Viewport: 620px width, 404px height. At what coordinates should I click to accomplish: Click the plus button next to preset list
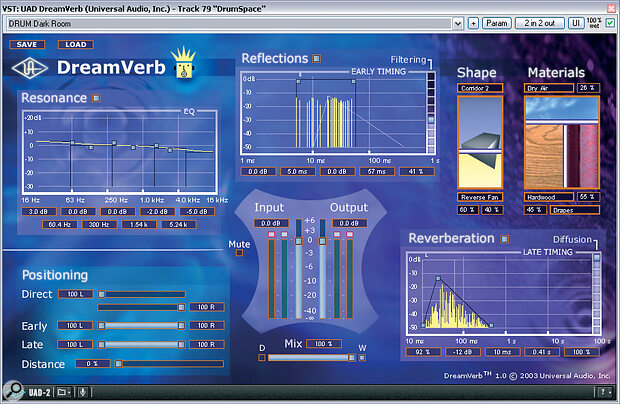tap(473, 23)
